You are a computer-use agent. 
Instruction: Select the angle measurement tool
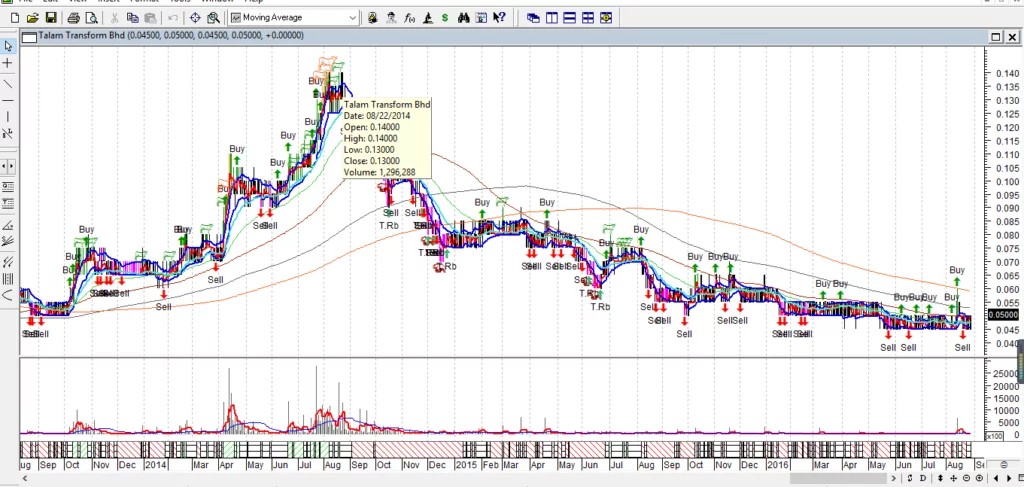pos(8,226)
